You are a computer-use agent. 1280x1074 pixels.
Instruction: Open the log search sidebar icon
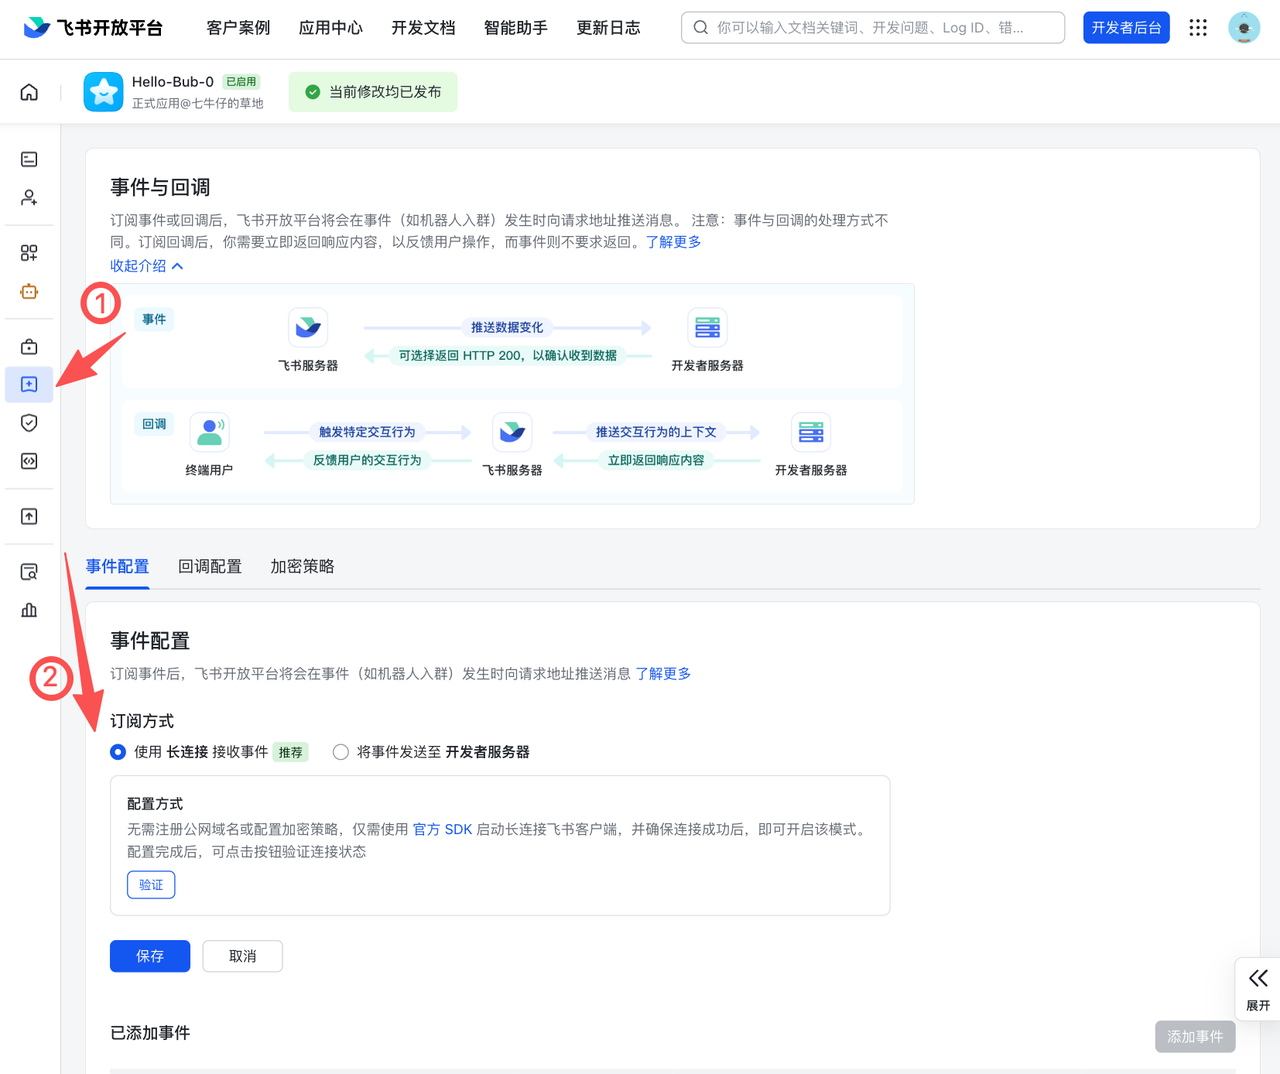click(29, 572)
